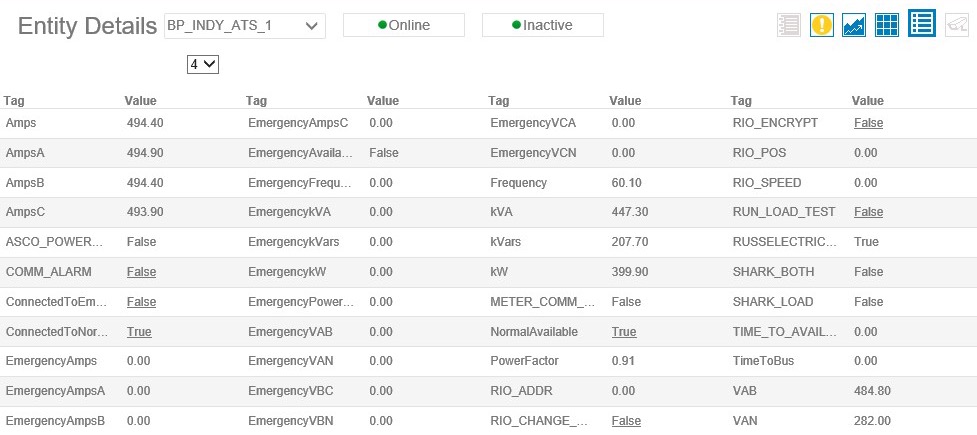This screenshot has width=977, height=435.
Task: Click the ConnectedToEm... False link
Action: [141, 302]
